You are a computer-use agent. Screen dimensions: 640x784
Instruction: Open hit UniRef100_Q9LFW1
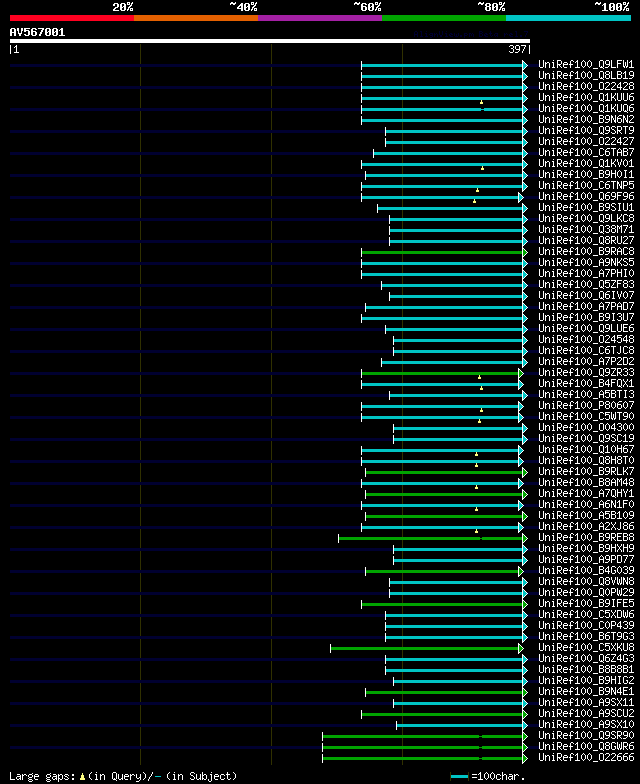586,64
